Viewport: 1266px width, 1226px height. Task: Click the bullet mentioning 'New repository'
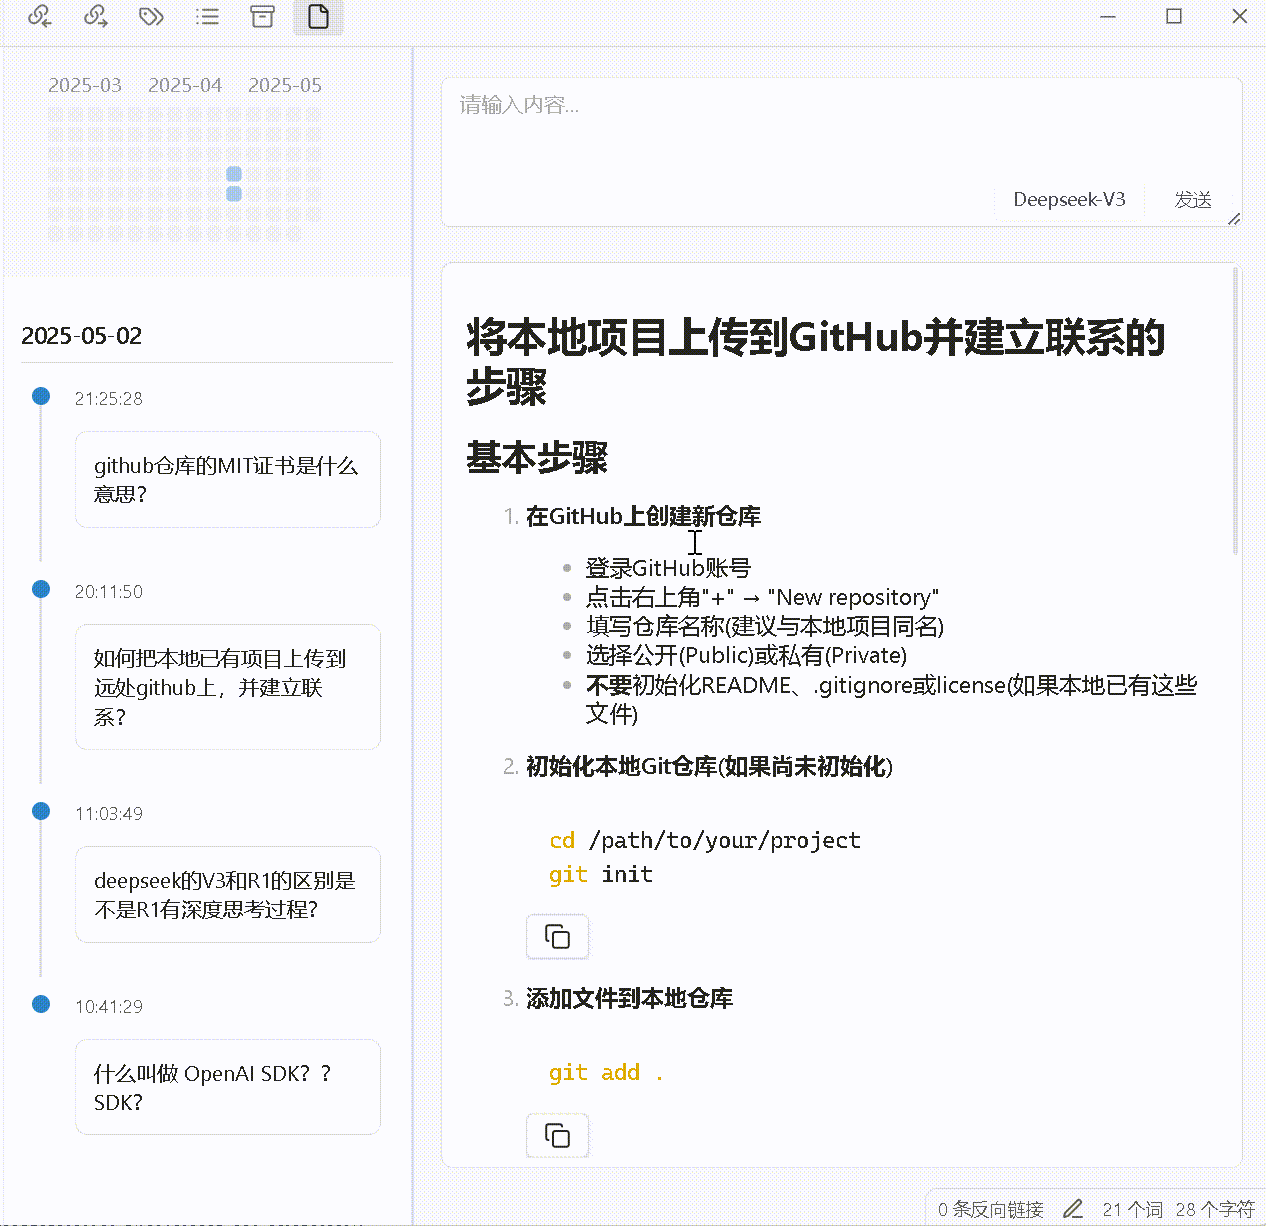click(x=762, y=598)
